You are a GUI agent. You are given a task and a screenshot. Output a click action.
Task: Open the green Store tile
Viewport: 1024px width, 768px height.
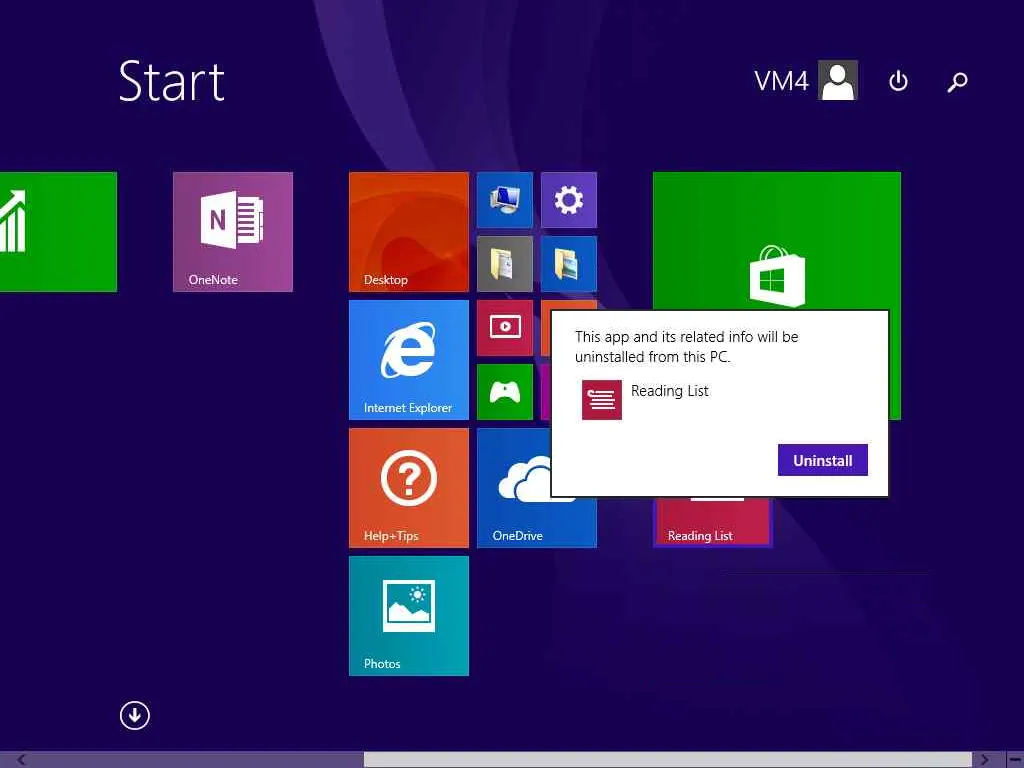click(776, 242)
